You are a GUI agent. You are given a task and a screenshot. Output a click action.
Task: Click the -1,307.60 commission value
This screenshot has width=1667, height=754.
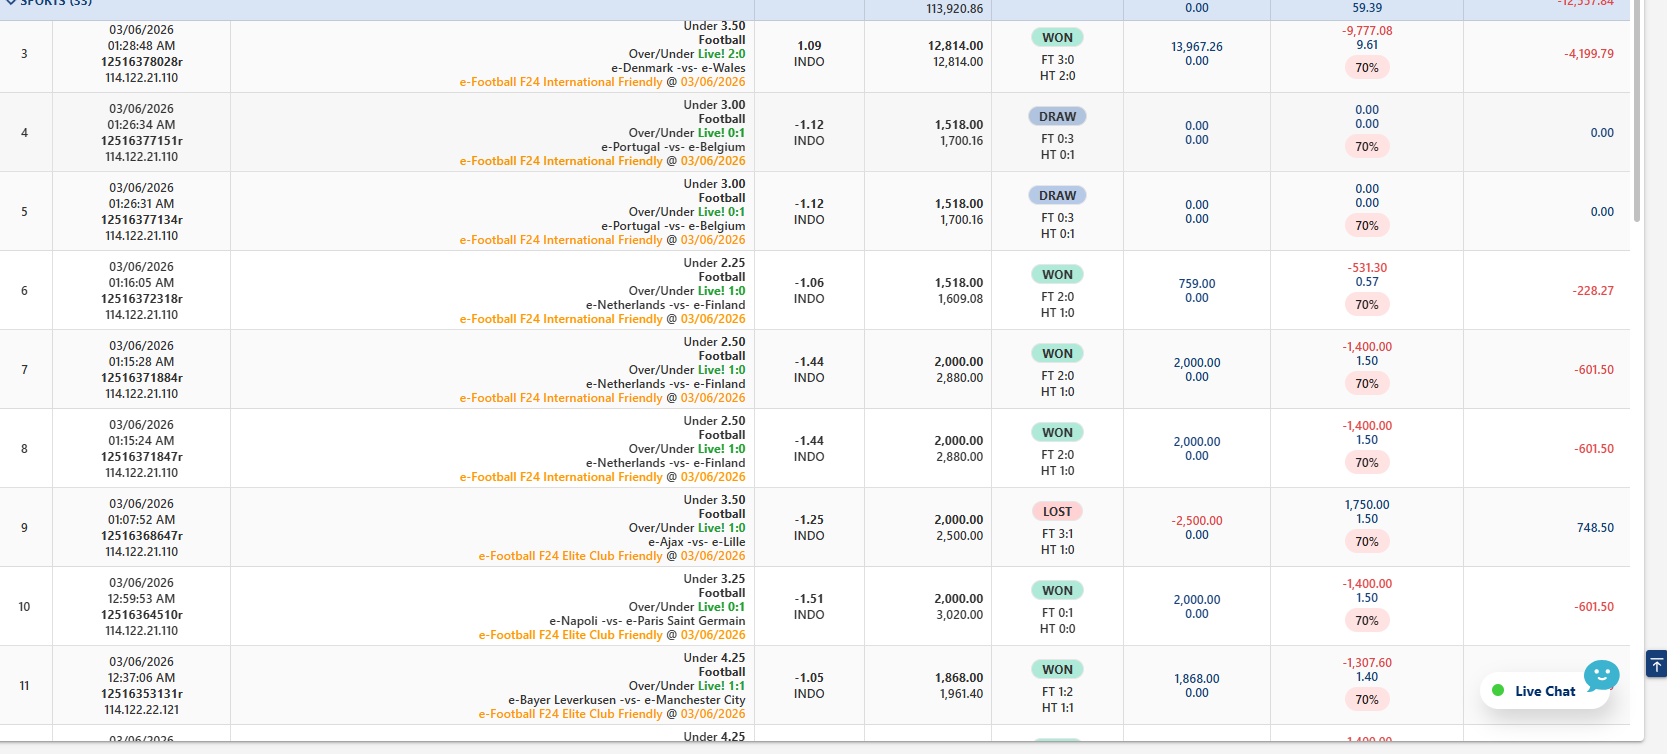1367,663
